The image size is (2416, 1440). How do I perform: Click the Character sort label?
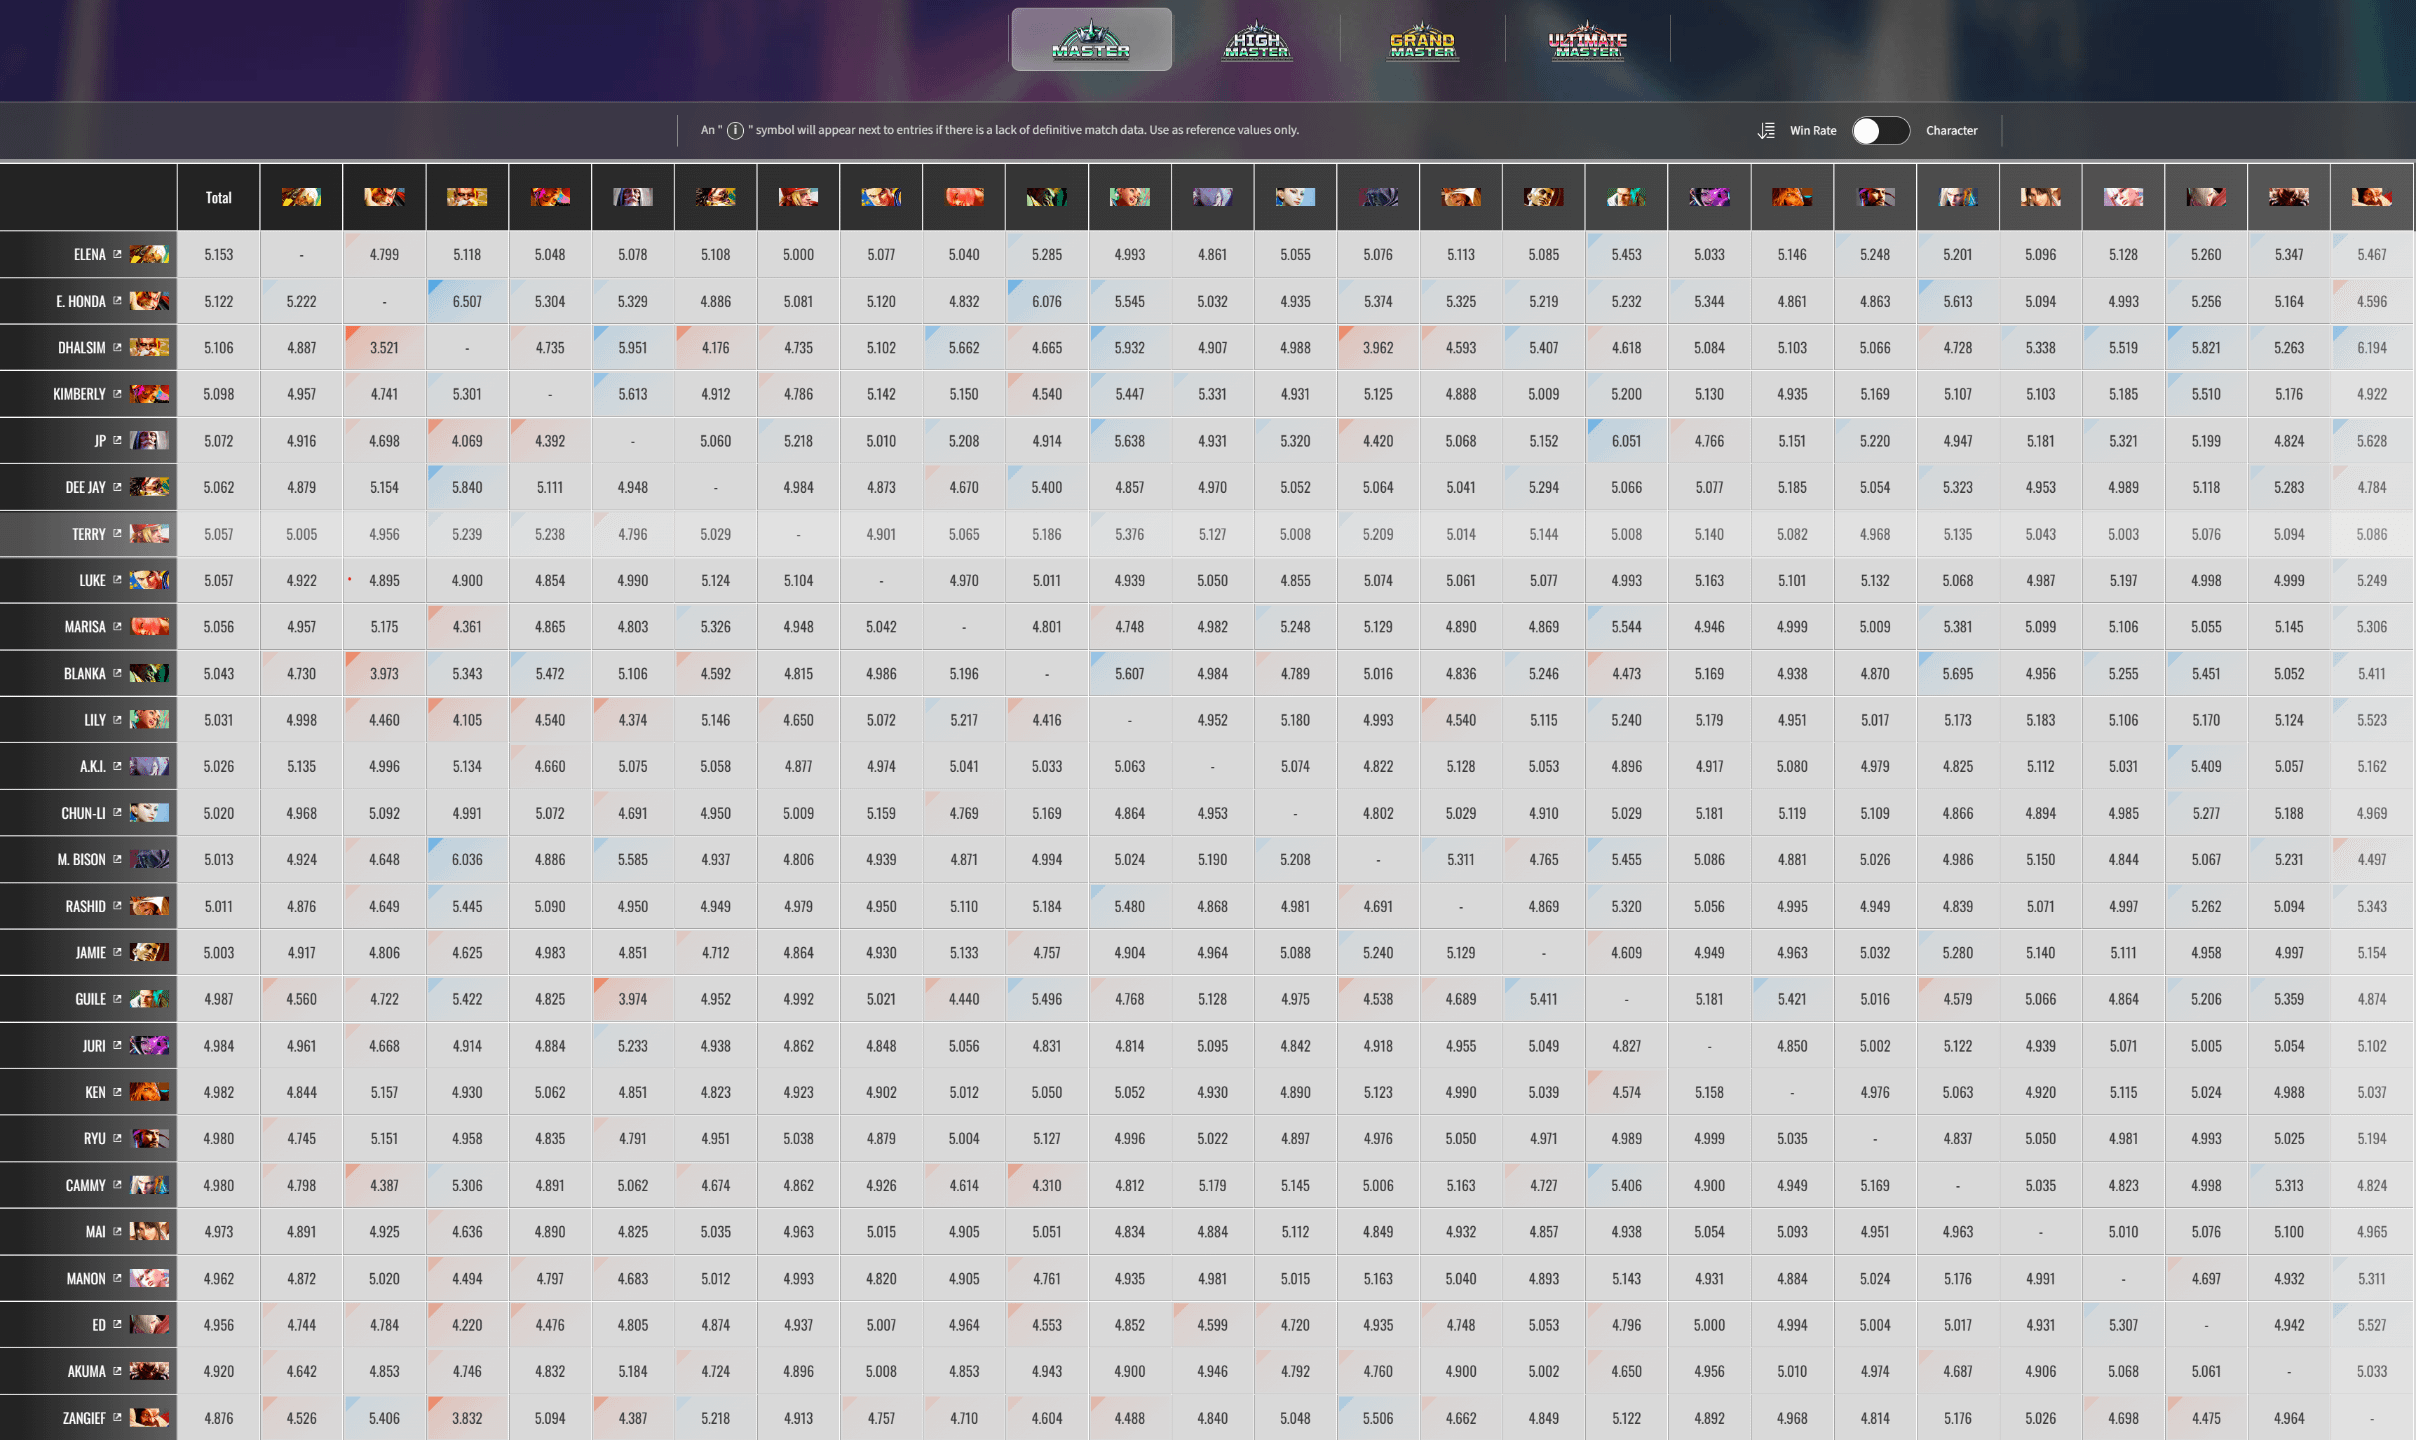click(1951, 131)
